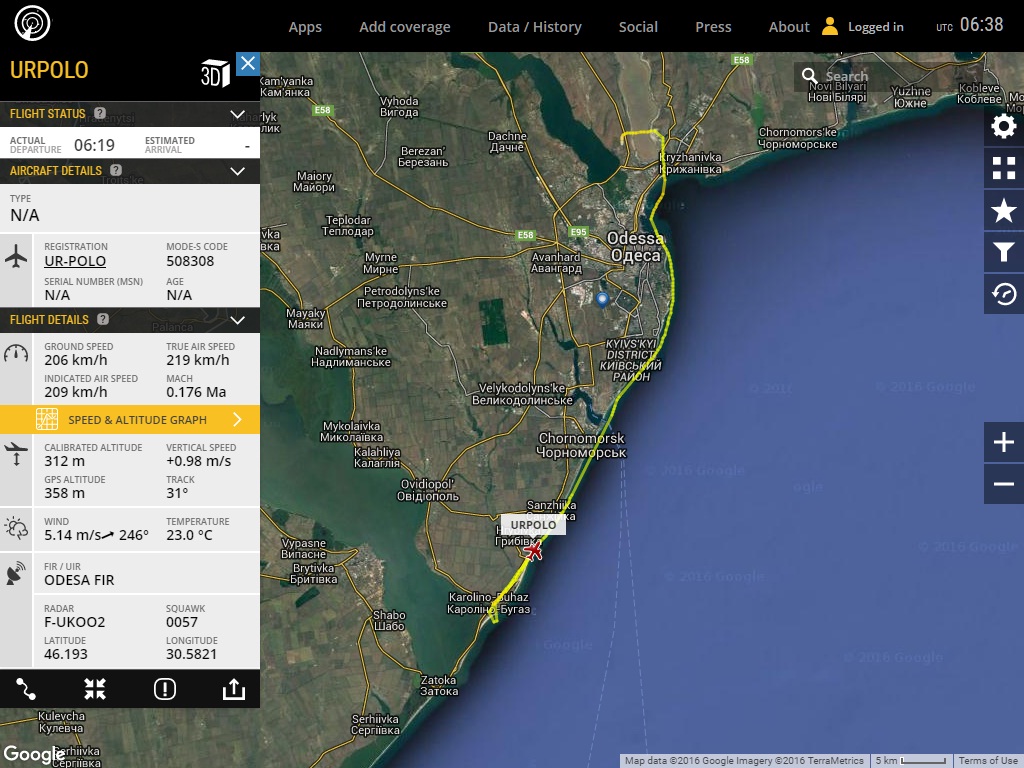The width and height of the screenshot is (1024, 768).
Task: Collapse the Flight Details section
Action: [x=237, y=320]
